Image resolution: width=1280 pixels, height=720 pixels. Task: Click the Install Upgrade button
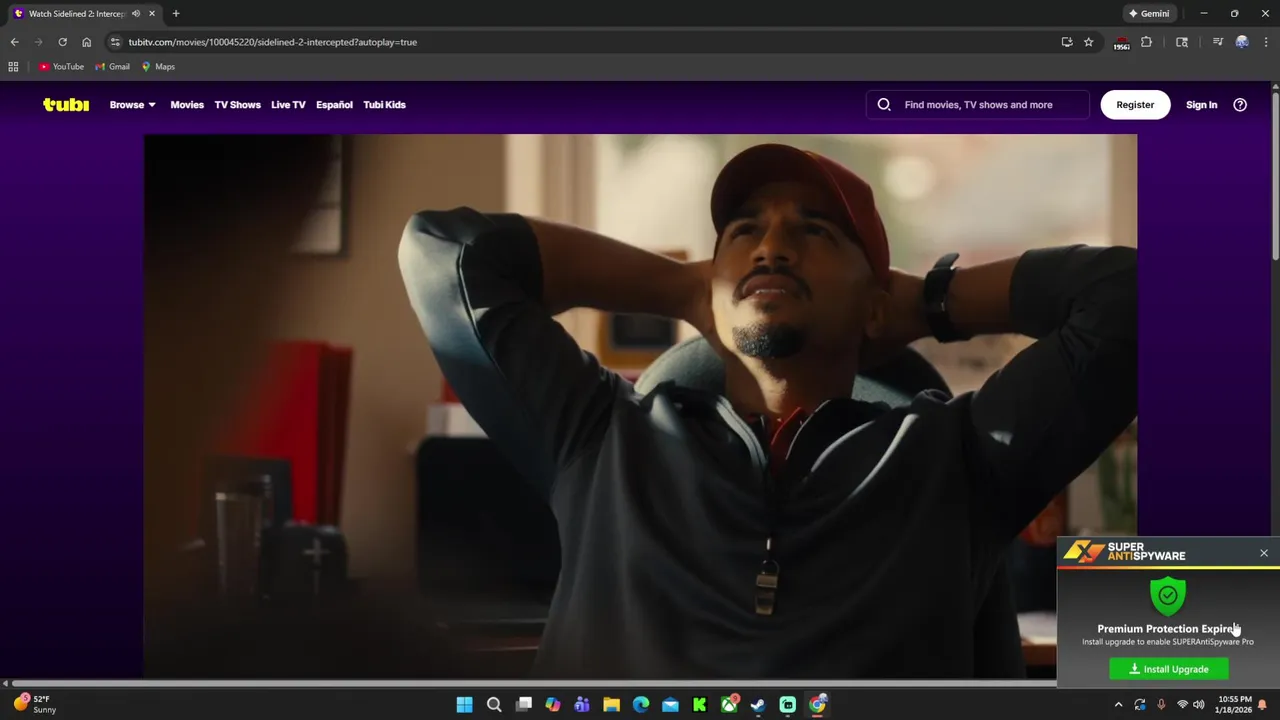pyautogui.click(x=1169, y=669)
